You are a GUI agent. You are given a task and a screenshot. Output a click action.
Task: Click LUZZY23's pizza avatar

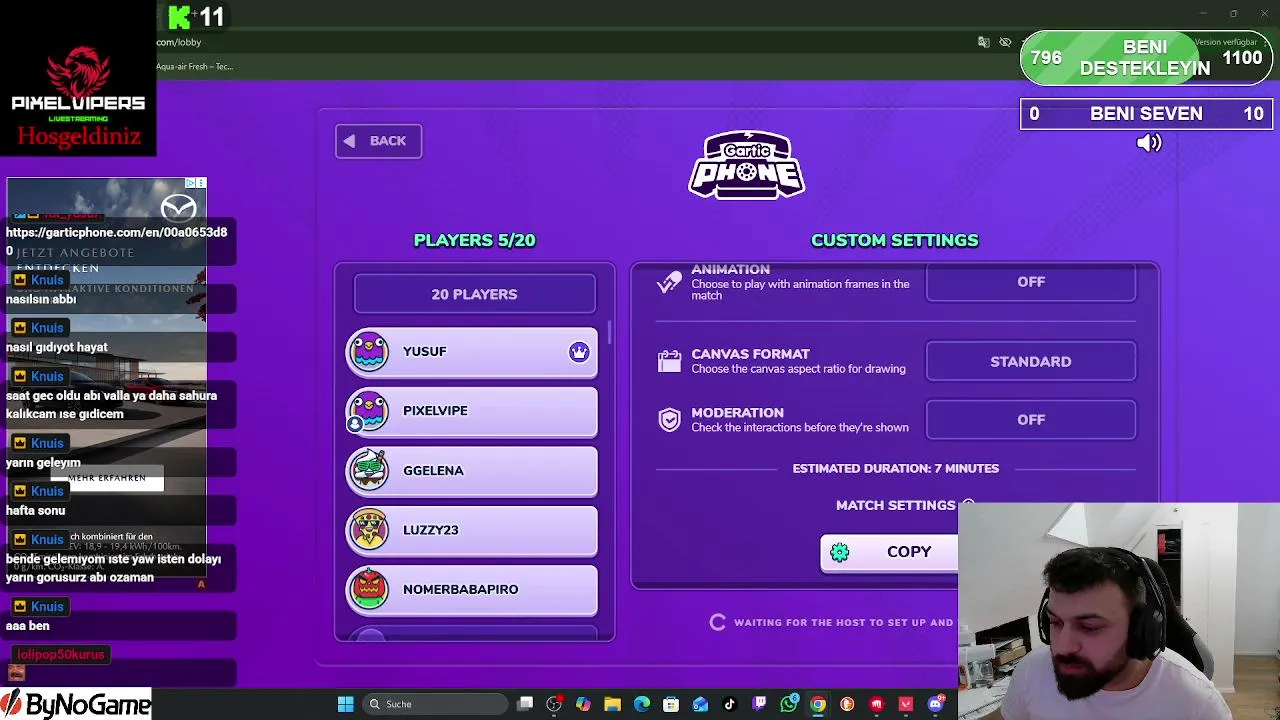point(370,530)
